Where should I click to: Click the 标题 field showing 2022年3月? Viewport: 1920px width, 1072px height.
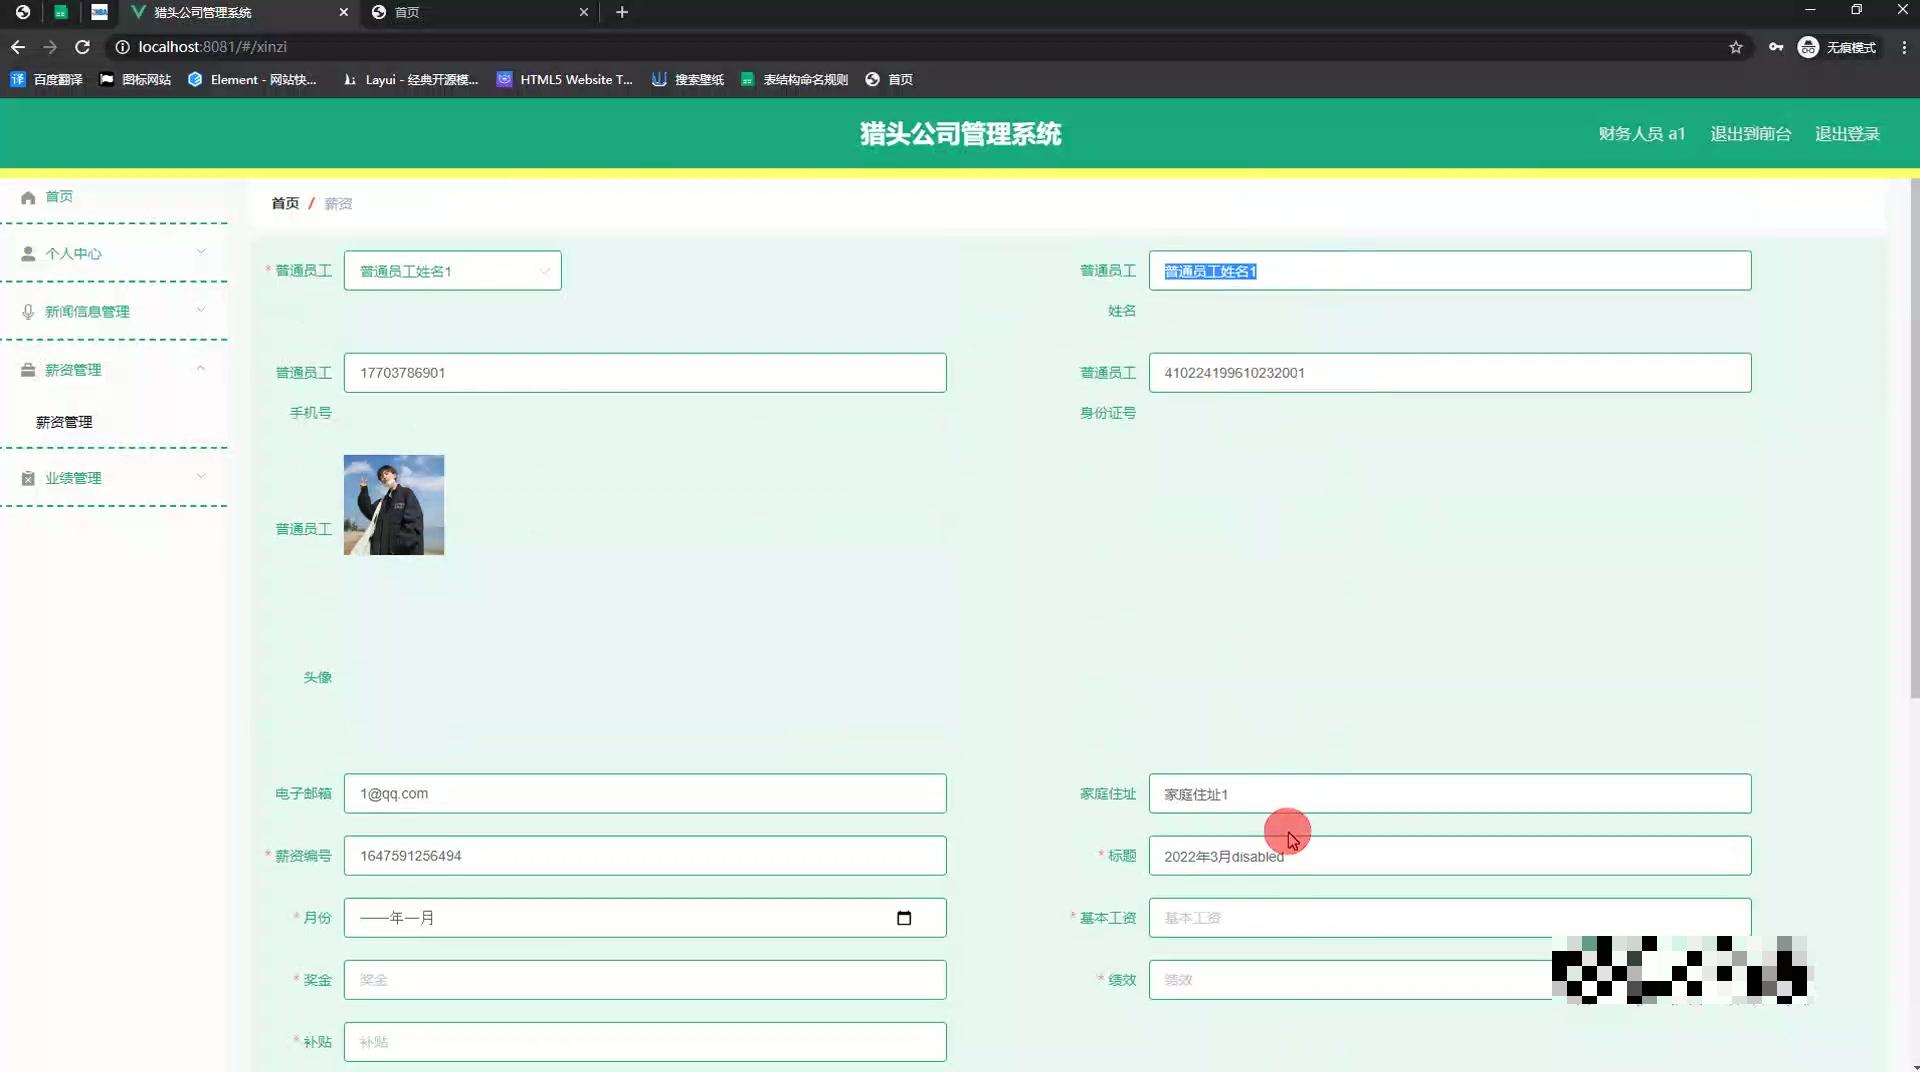1450,856
